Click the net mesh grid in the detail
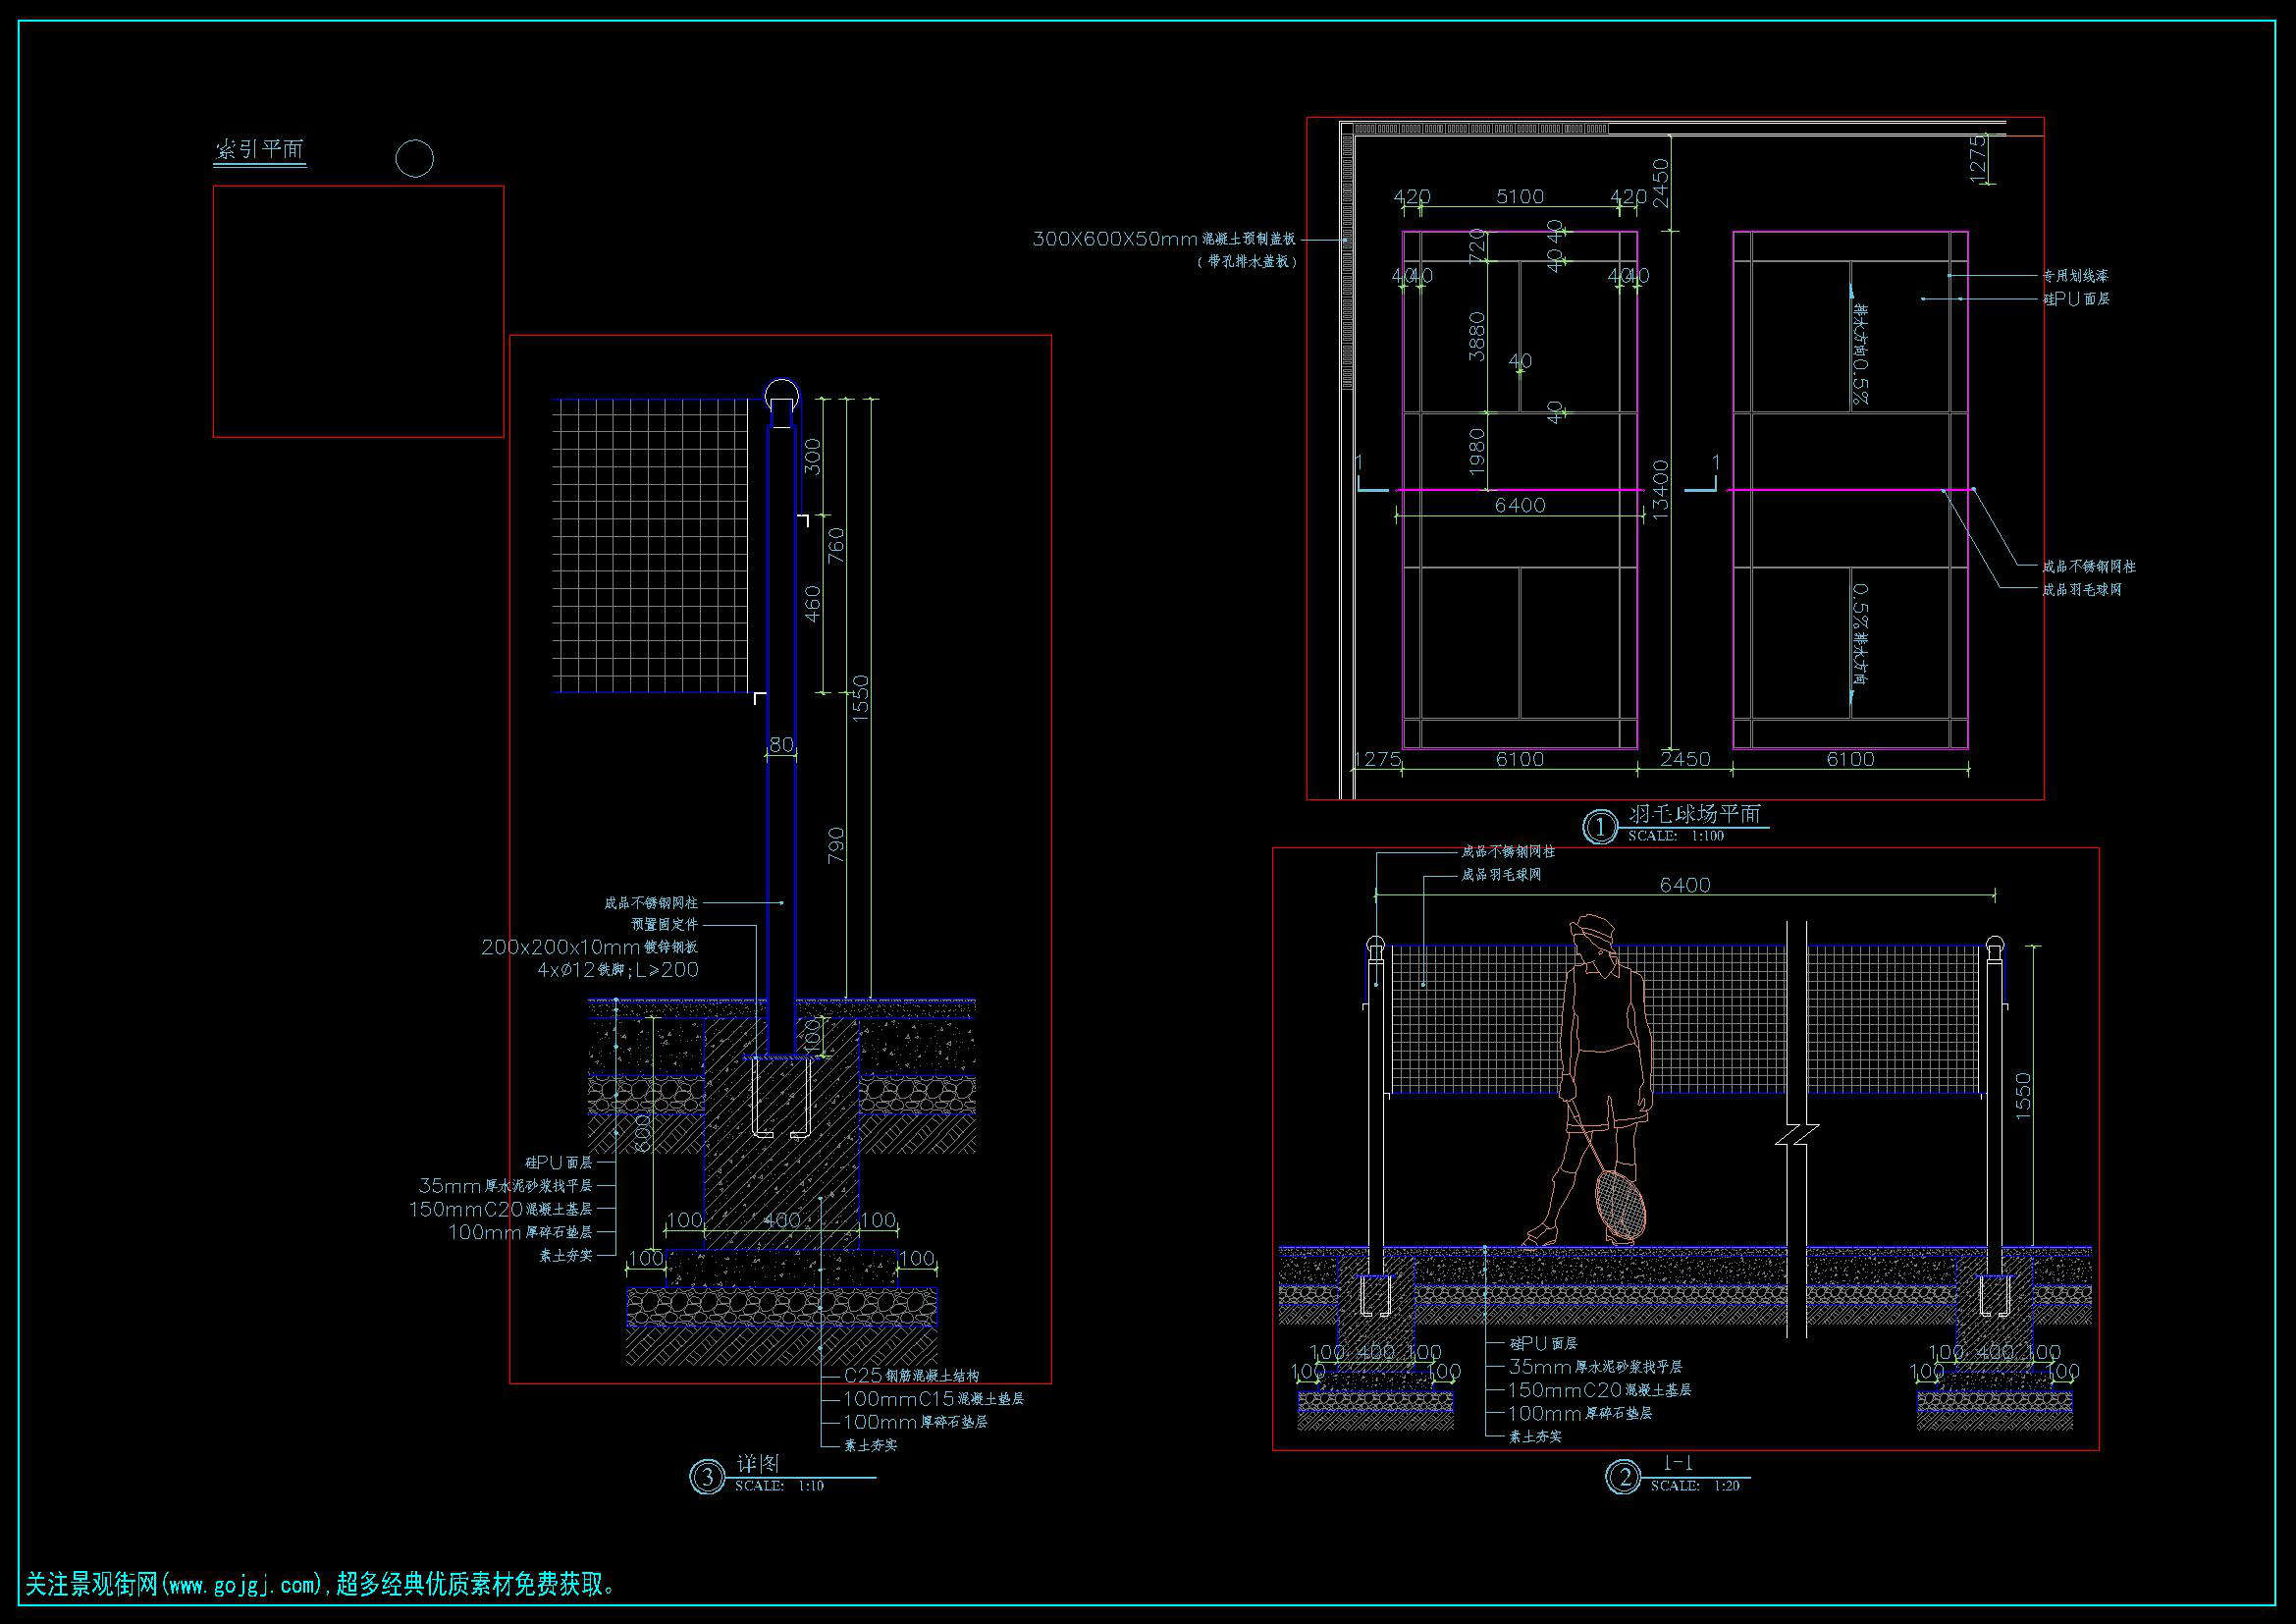Image resolution: width=2296 pixels, height=1624 pixels. click(650, 546)
